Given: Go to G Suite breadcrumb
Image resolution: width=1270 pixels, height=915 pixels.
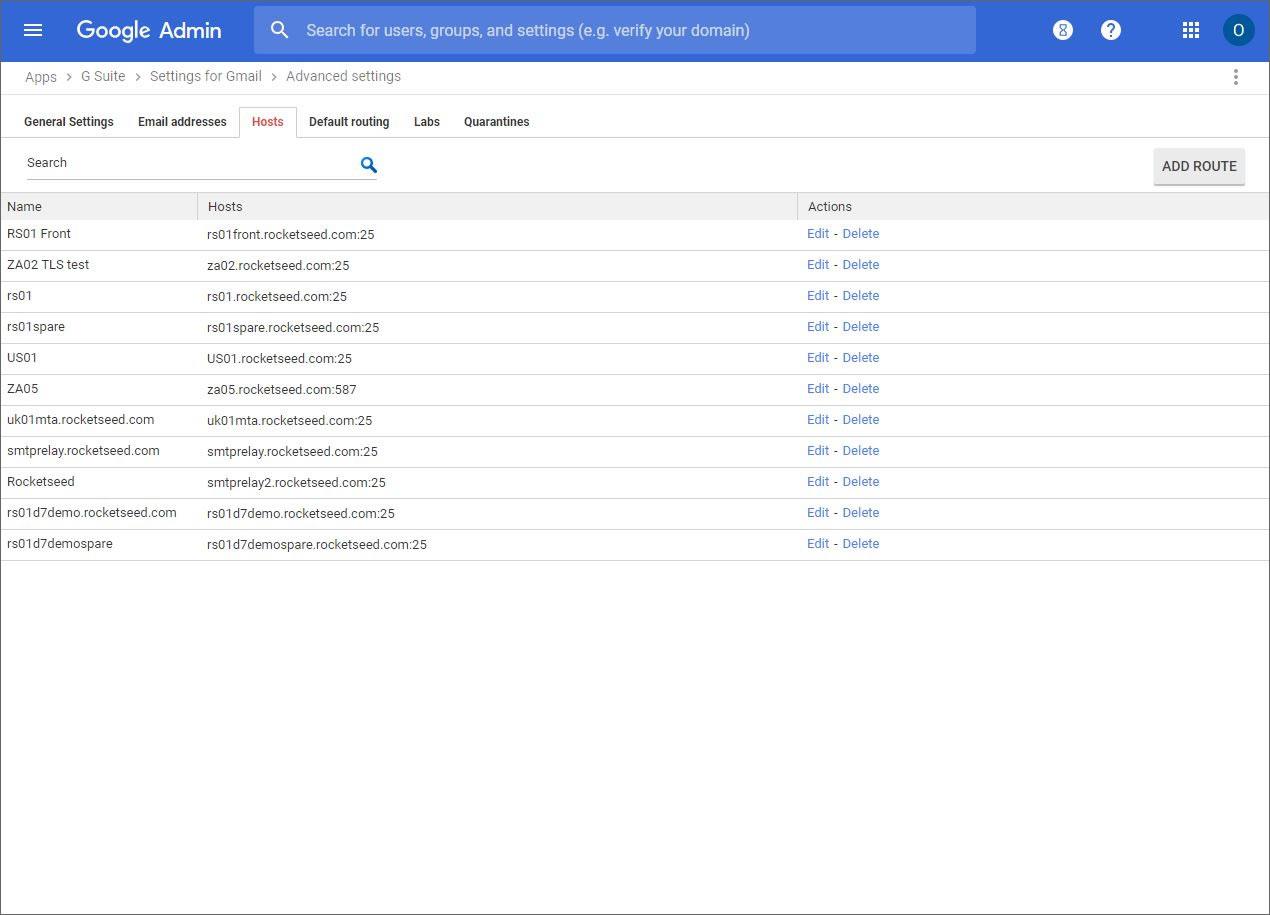Looking at the screenshot, I should [103, 76].
